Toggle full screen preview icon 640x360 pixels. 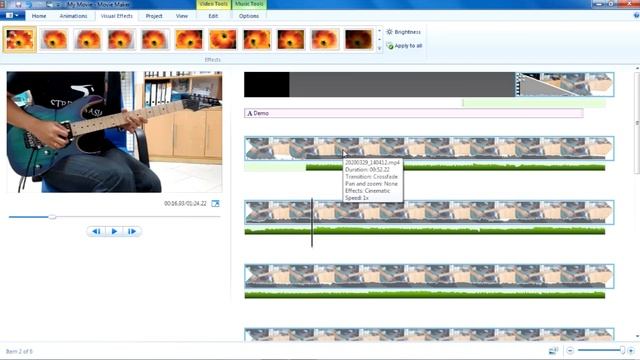pos(216,203)
